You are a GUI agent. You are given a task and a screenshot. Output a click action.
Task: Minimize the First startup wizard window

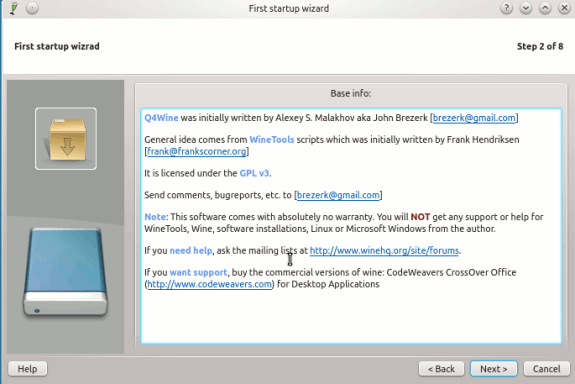[526, 8]
